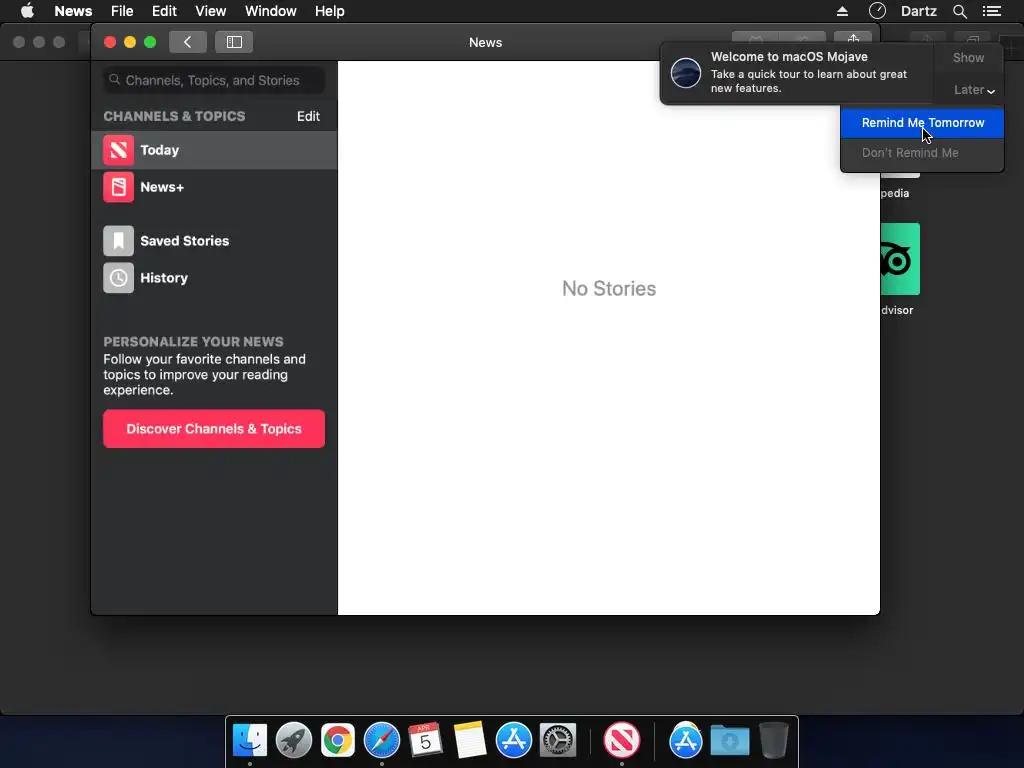Open the Downloads folder in the Dock
Image resolution: width=1024 pixels, height=768 pixels.
pyautogui.click(x=729, y=740)
